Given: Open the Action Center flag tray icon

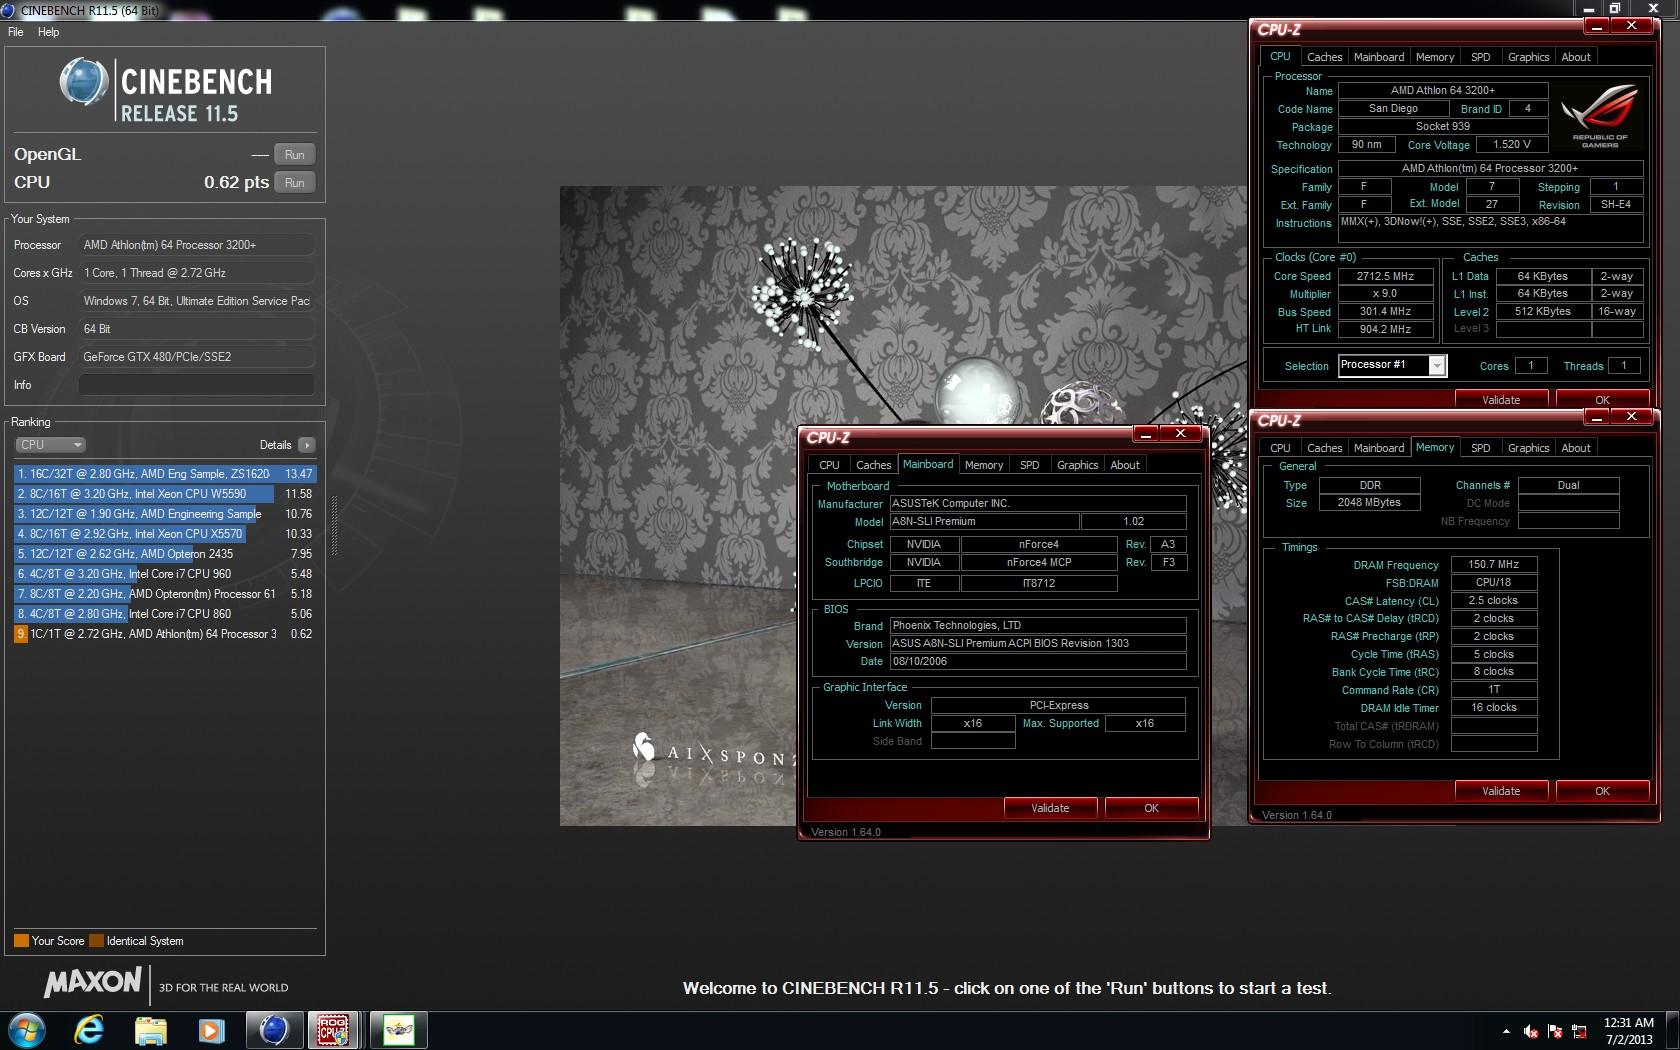Looking at the screenshot, I should point(1555,1031).
